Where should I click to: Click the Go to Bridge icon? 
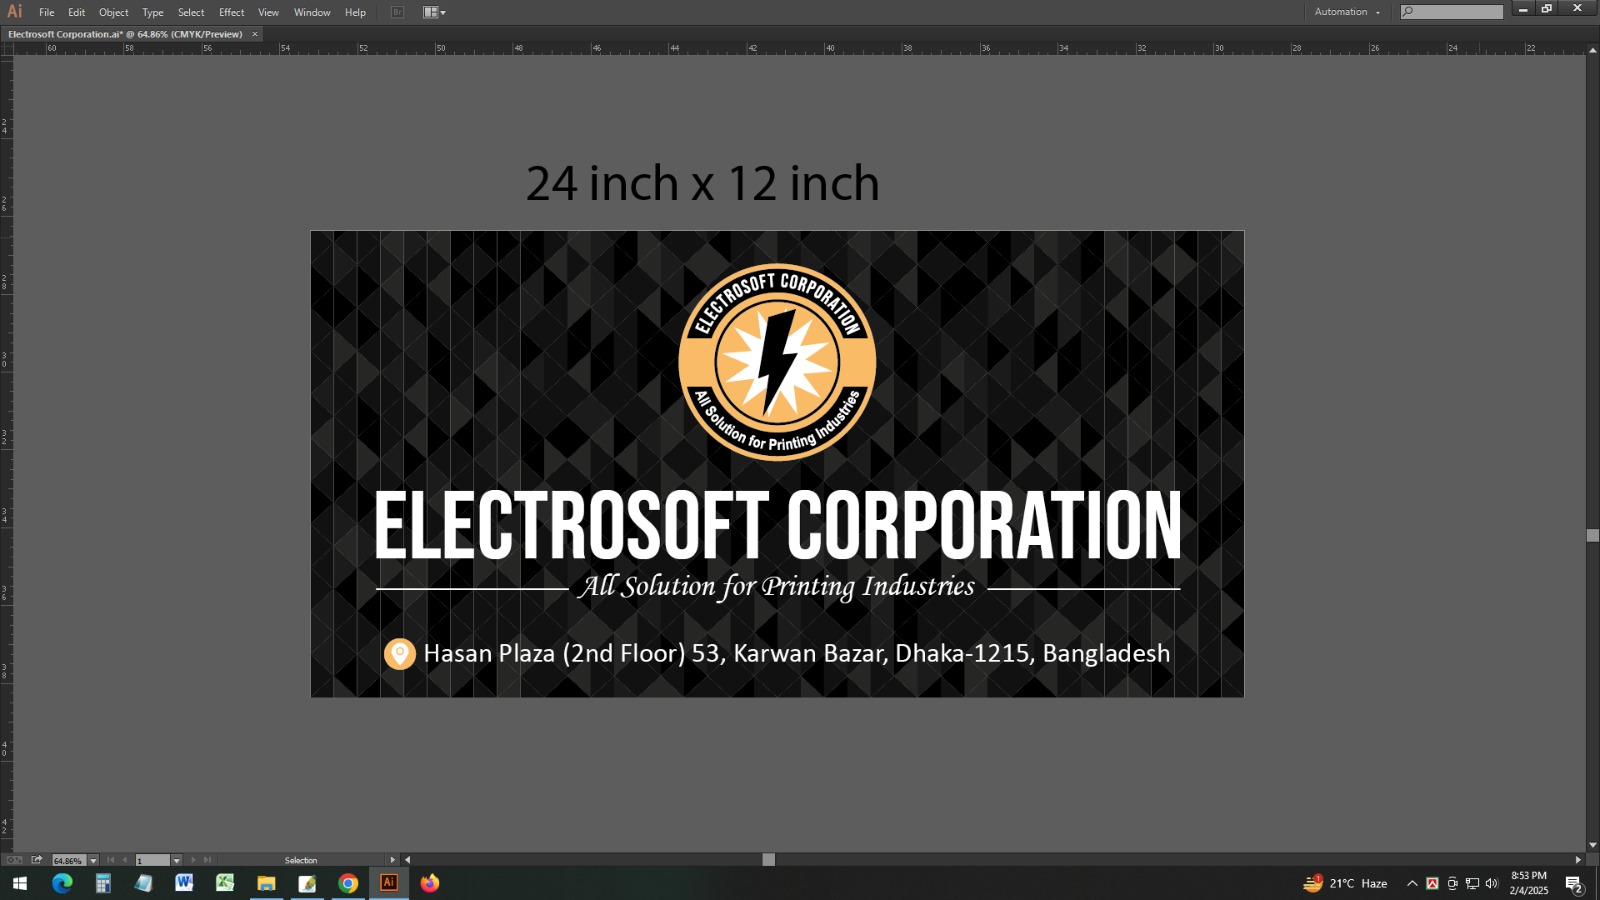coord(397,12)
